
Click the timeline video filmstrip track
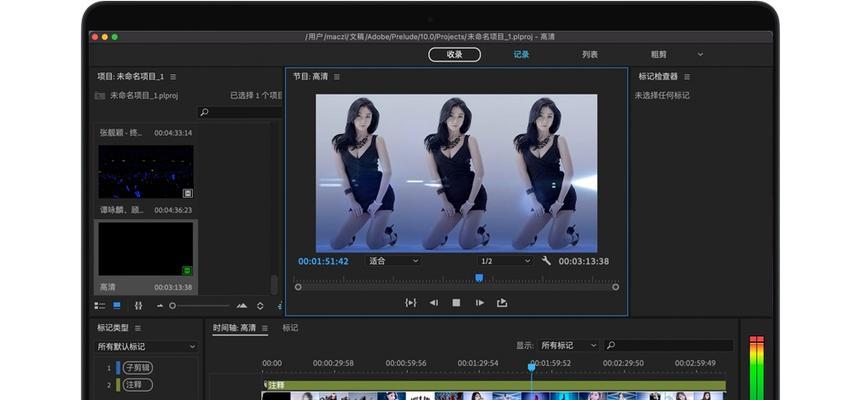(x=494, y=396)
